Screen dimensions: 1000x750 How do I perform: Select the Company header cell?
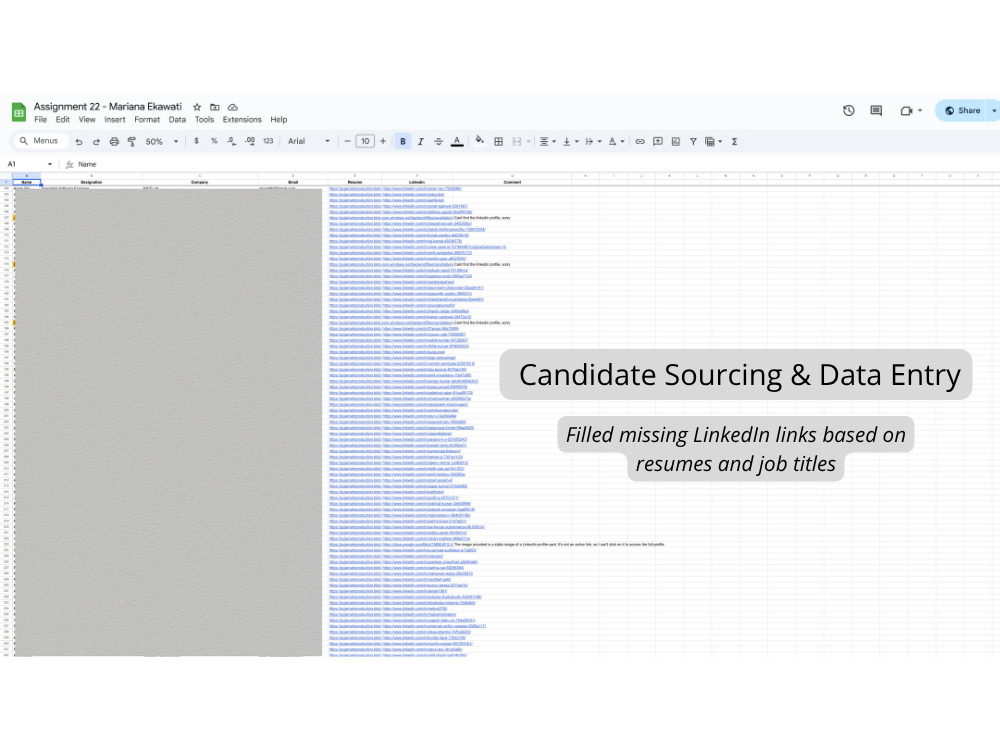[200, 182]
